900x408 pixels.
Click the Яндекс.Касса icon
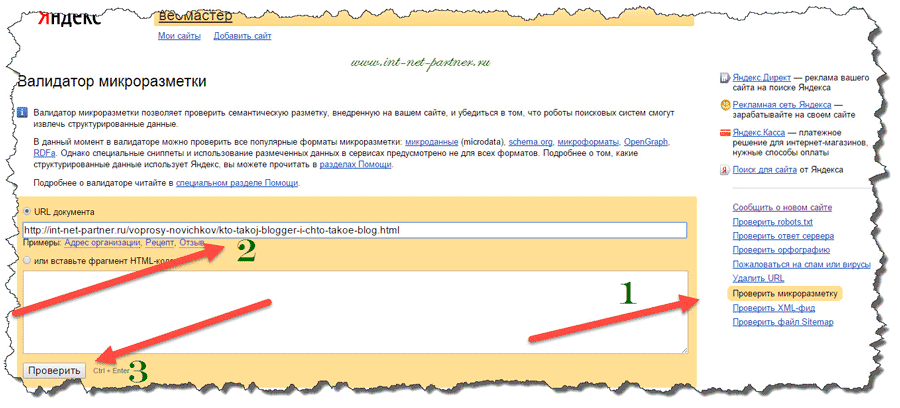(x=725, y=132)
